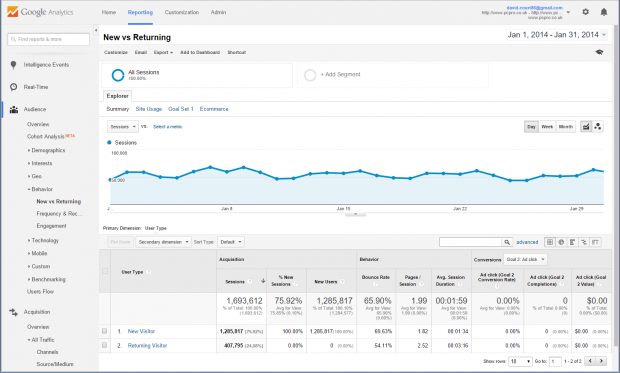Set chart granularity to Month
The height and width of the screenshot is (373, 620).
point(565,127)
